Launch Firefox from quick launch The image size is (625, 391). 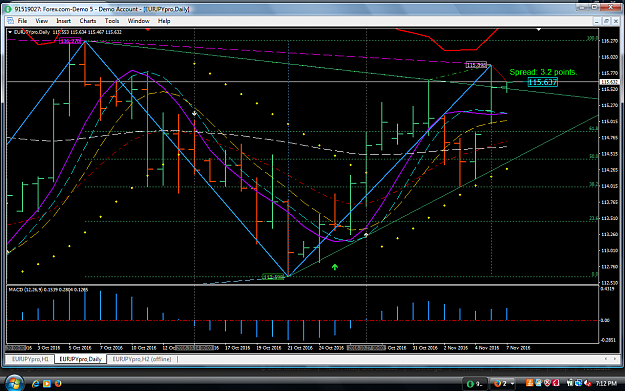click(x=58, y=383)
